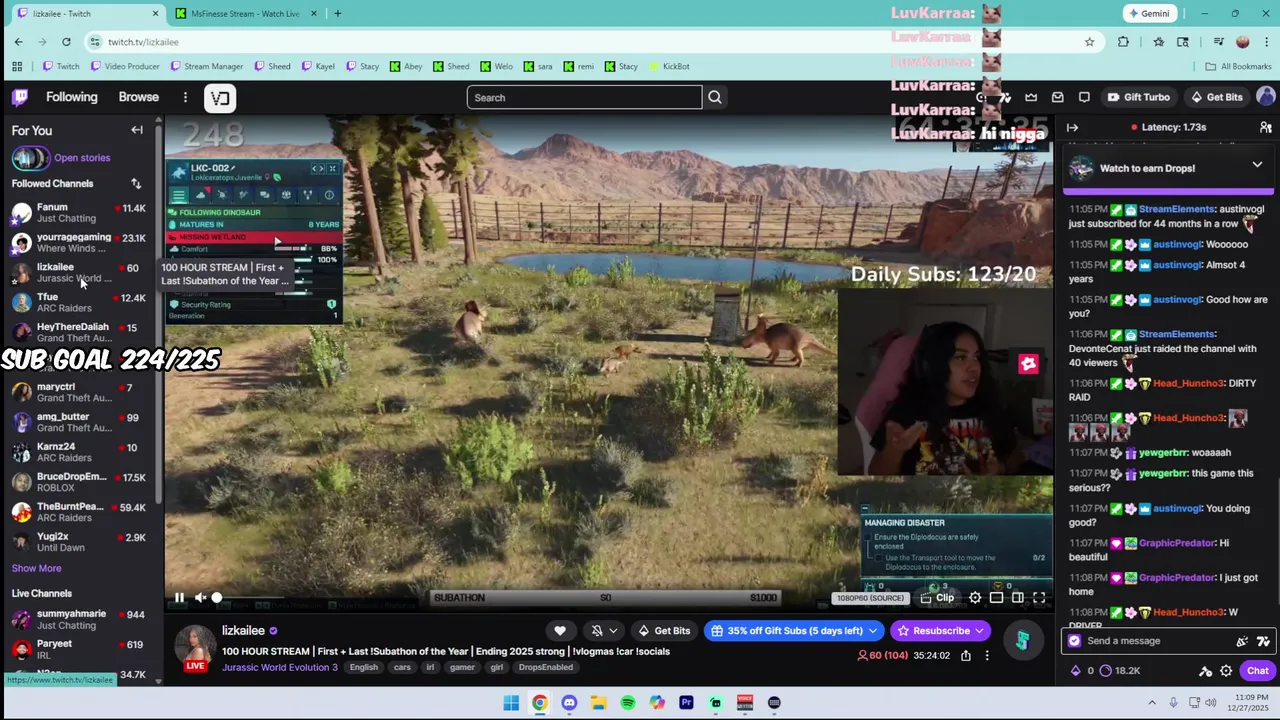This screenshot has height=720, width=1280.
Task: Open Chrome media controls icon
Action: click(1218, 42)
